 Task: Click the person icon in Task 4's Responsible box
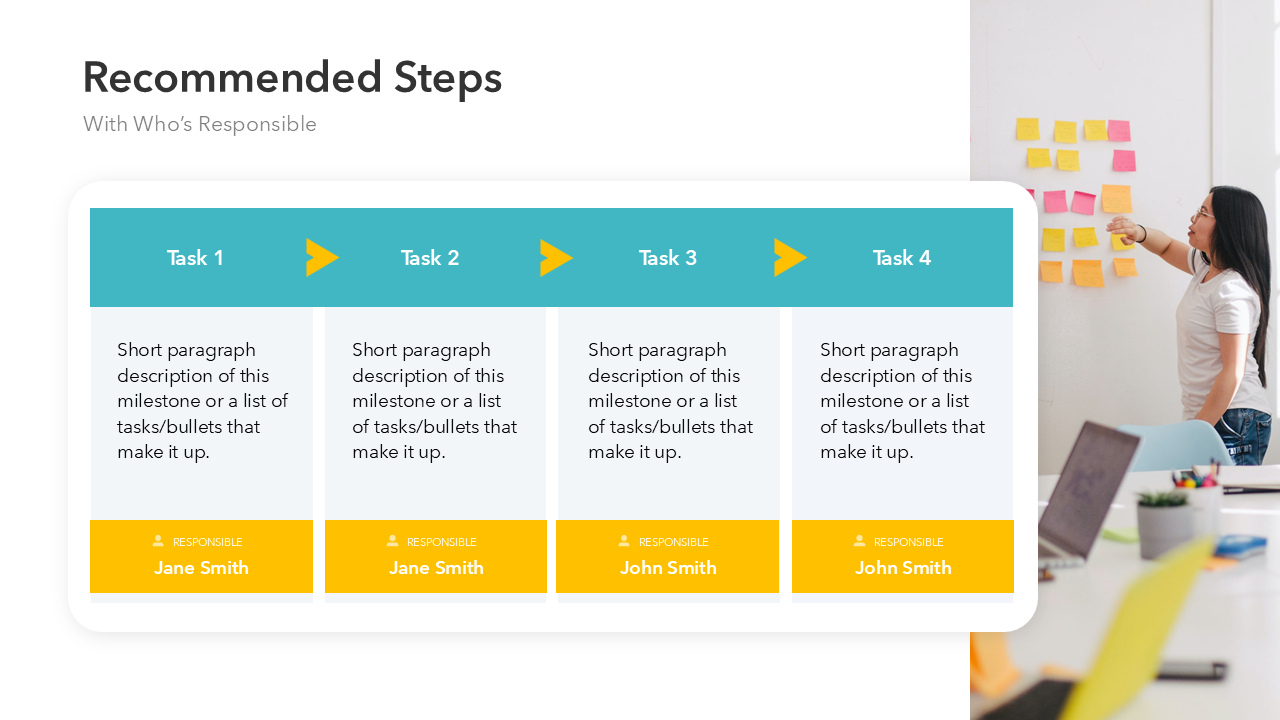coord(860,541)
